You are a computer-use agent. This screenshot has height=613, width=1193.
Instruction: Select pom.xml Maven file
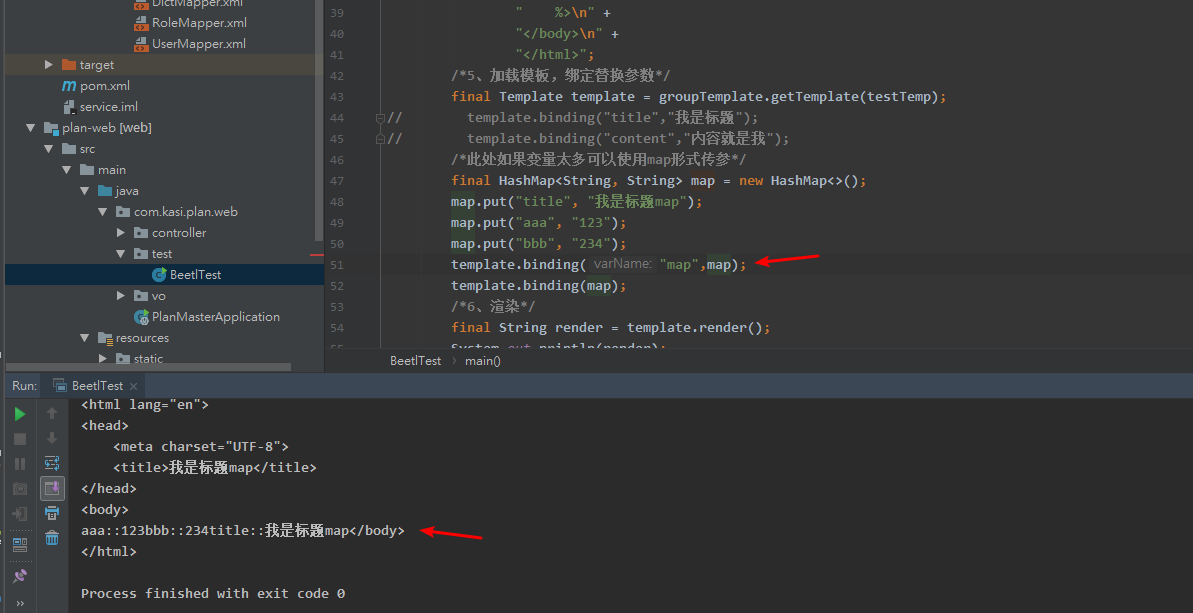[105, 86]
